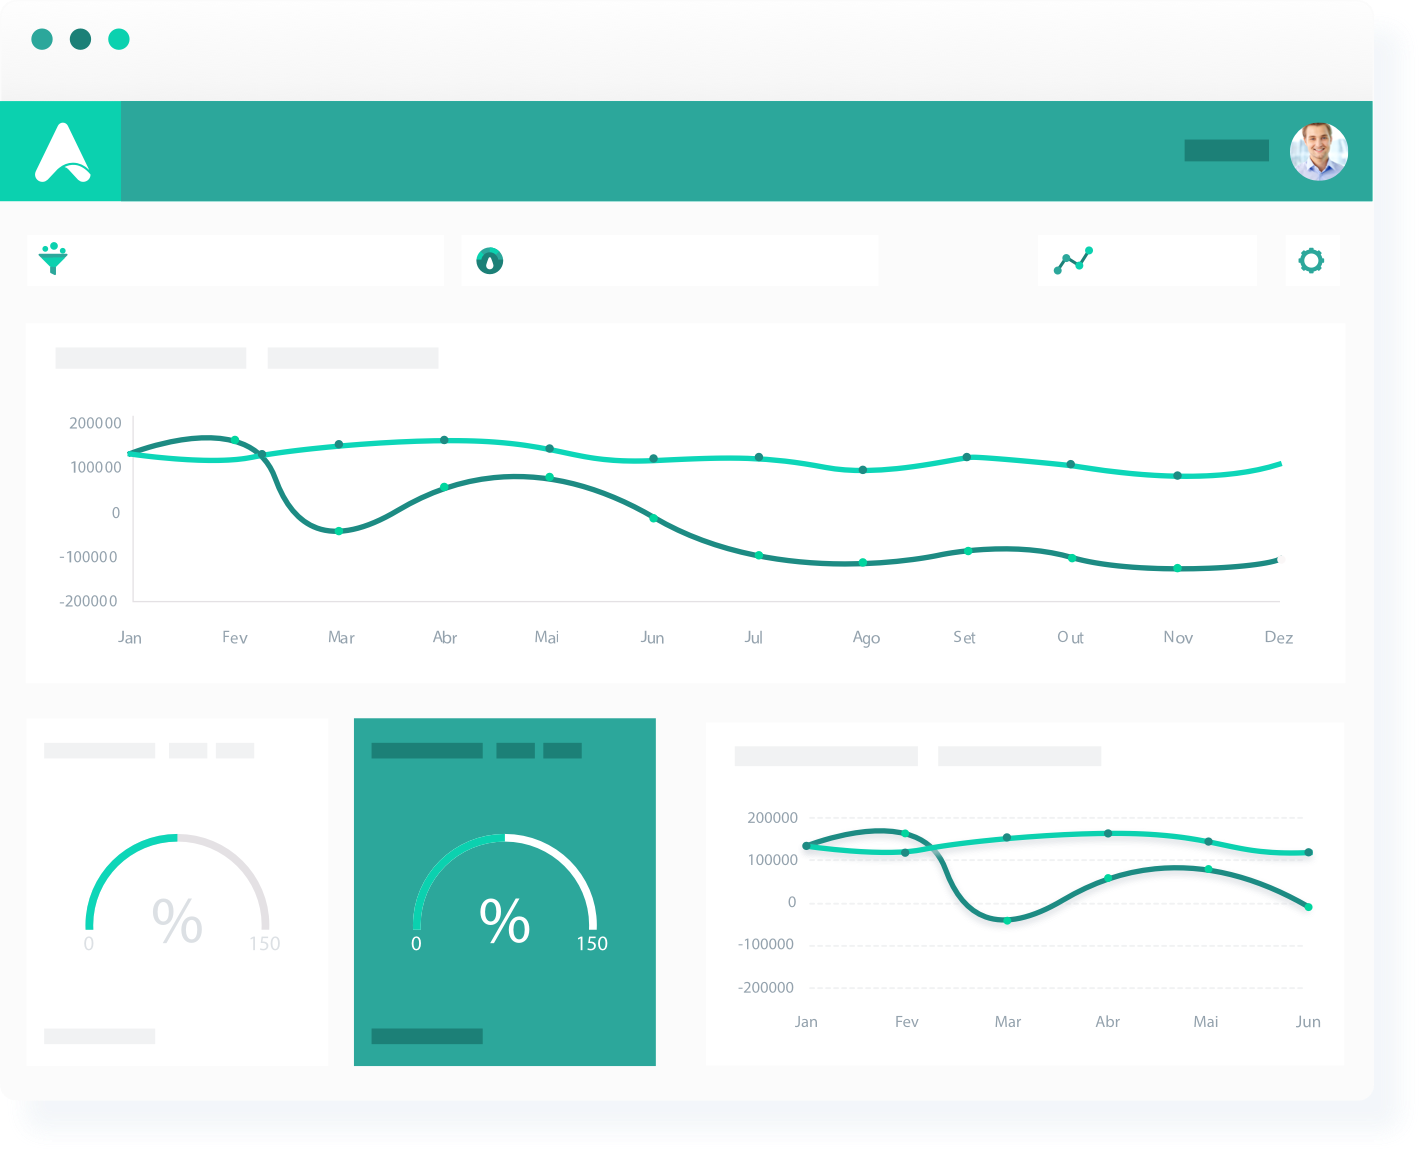The height and width of the screenshot is (1154, 1422).
Task: Click the Jun axis label on the large chart
Action: click(652, 638)
